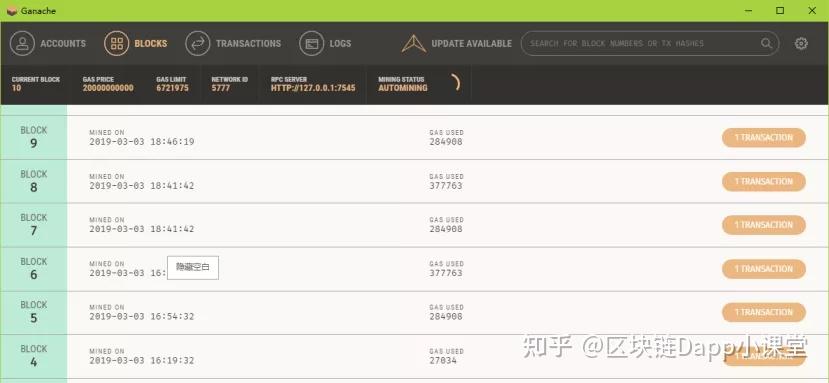Viewport: 829px width, 383px height.
Task: Click gas used 284908 in Block 9
Action: click(446, 142)
